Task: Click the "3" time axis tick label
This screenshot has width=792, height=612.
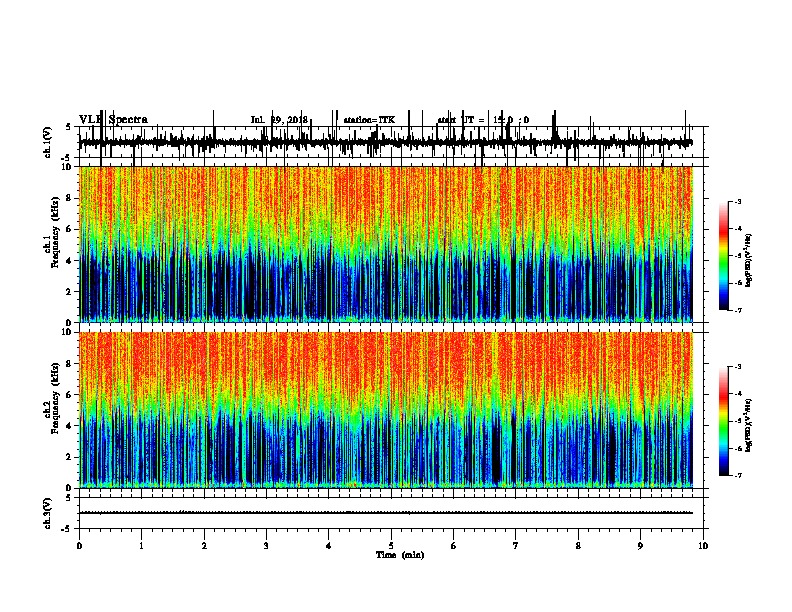Action: 266,546
